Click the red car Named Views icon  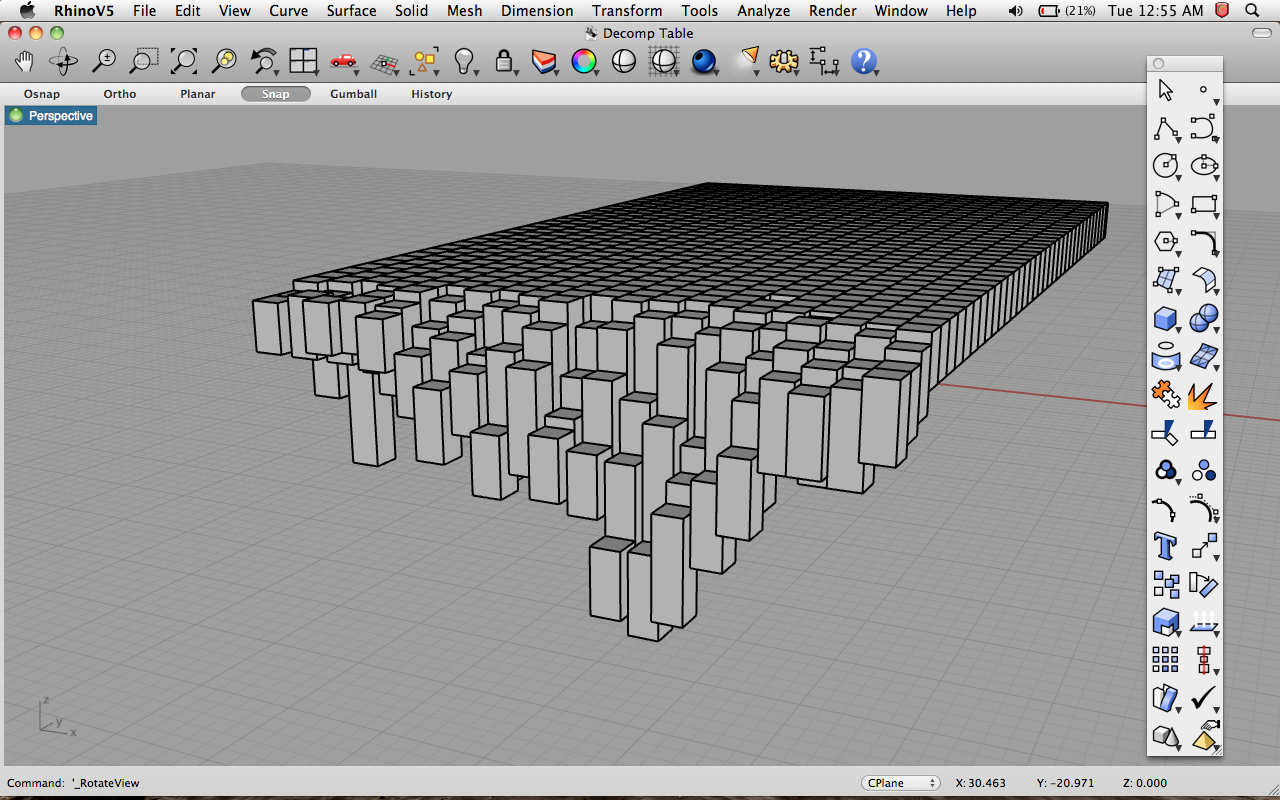tap(344, 61)
